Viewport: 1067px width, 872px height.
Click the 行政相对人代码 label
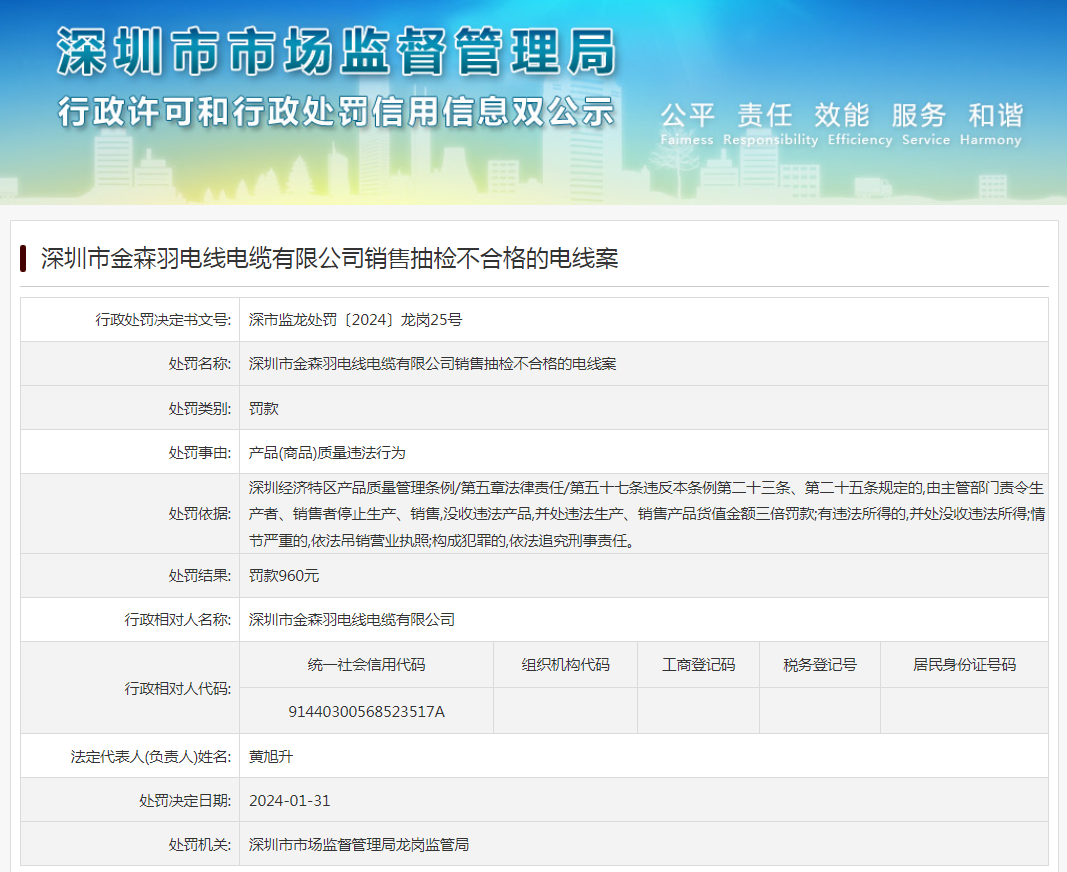[x=178, y=689]
